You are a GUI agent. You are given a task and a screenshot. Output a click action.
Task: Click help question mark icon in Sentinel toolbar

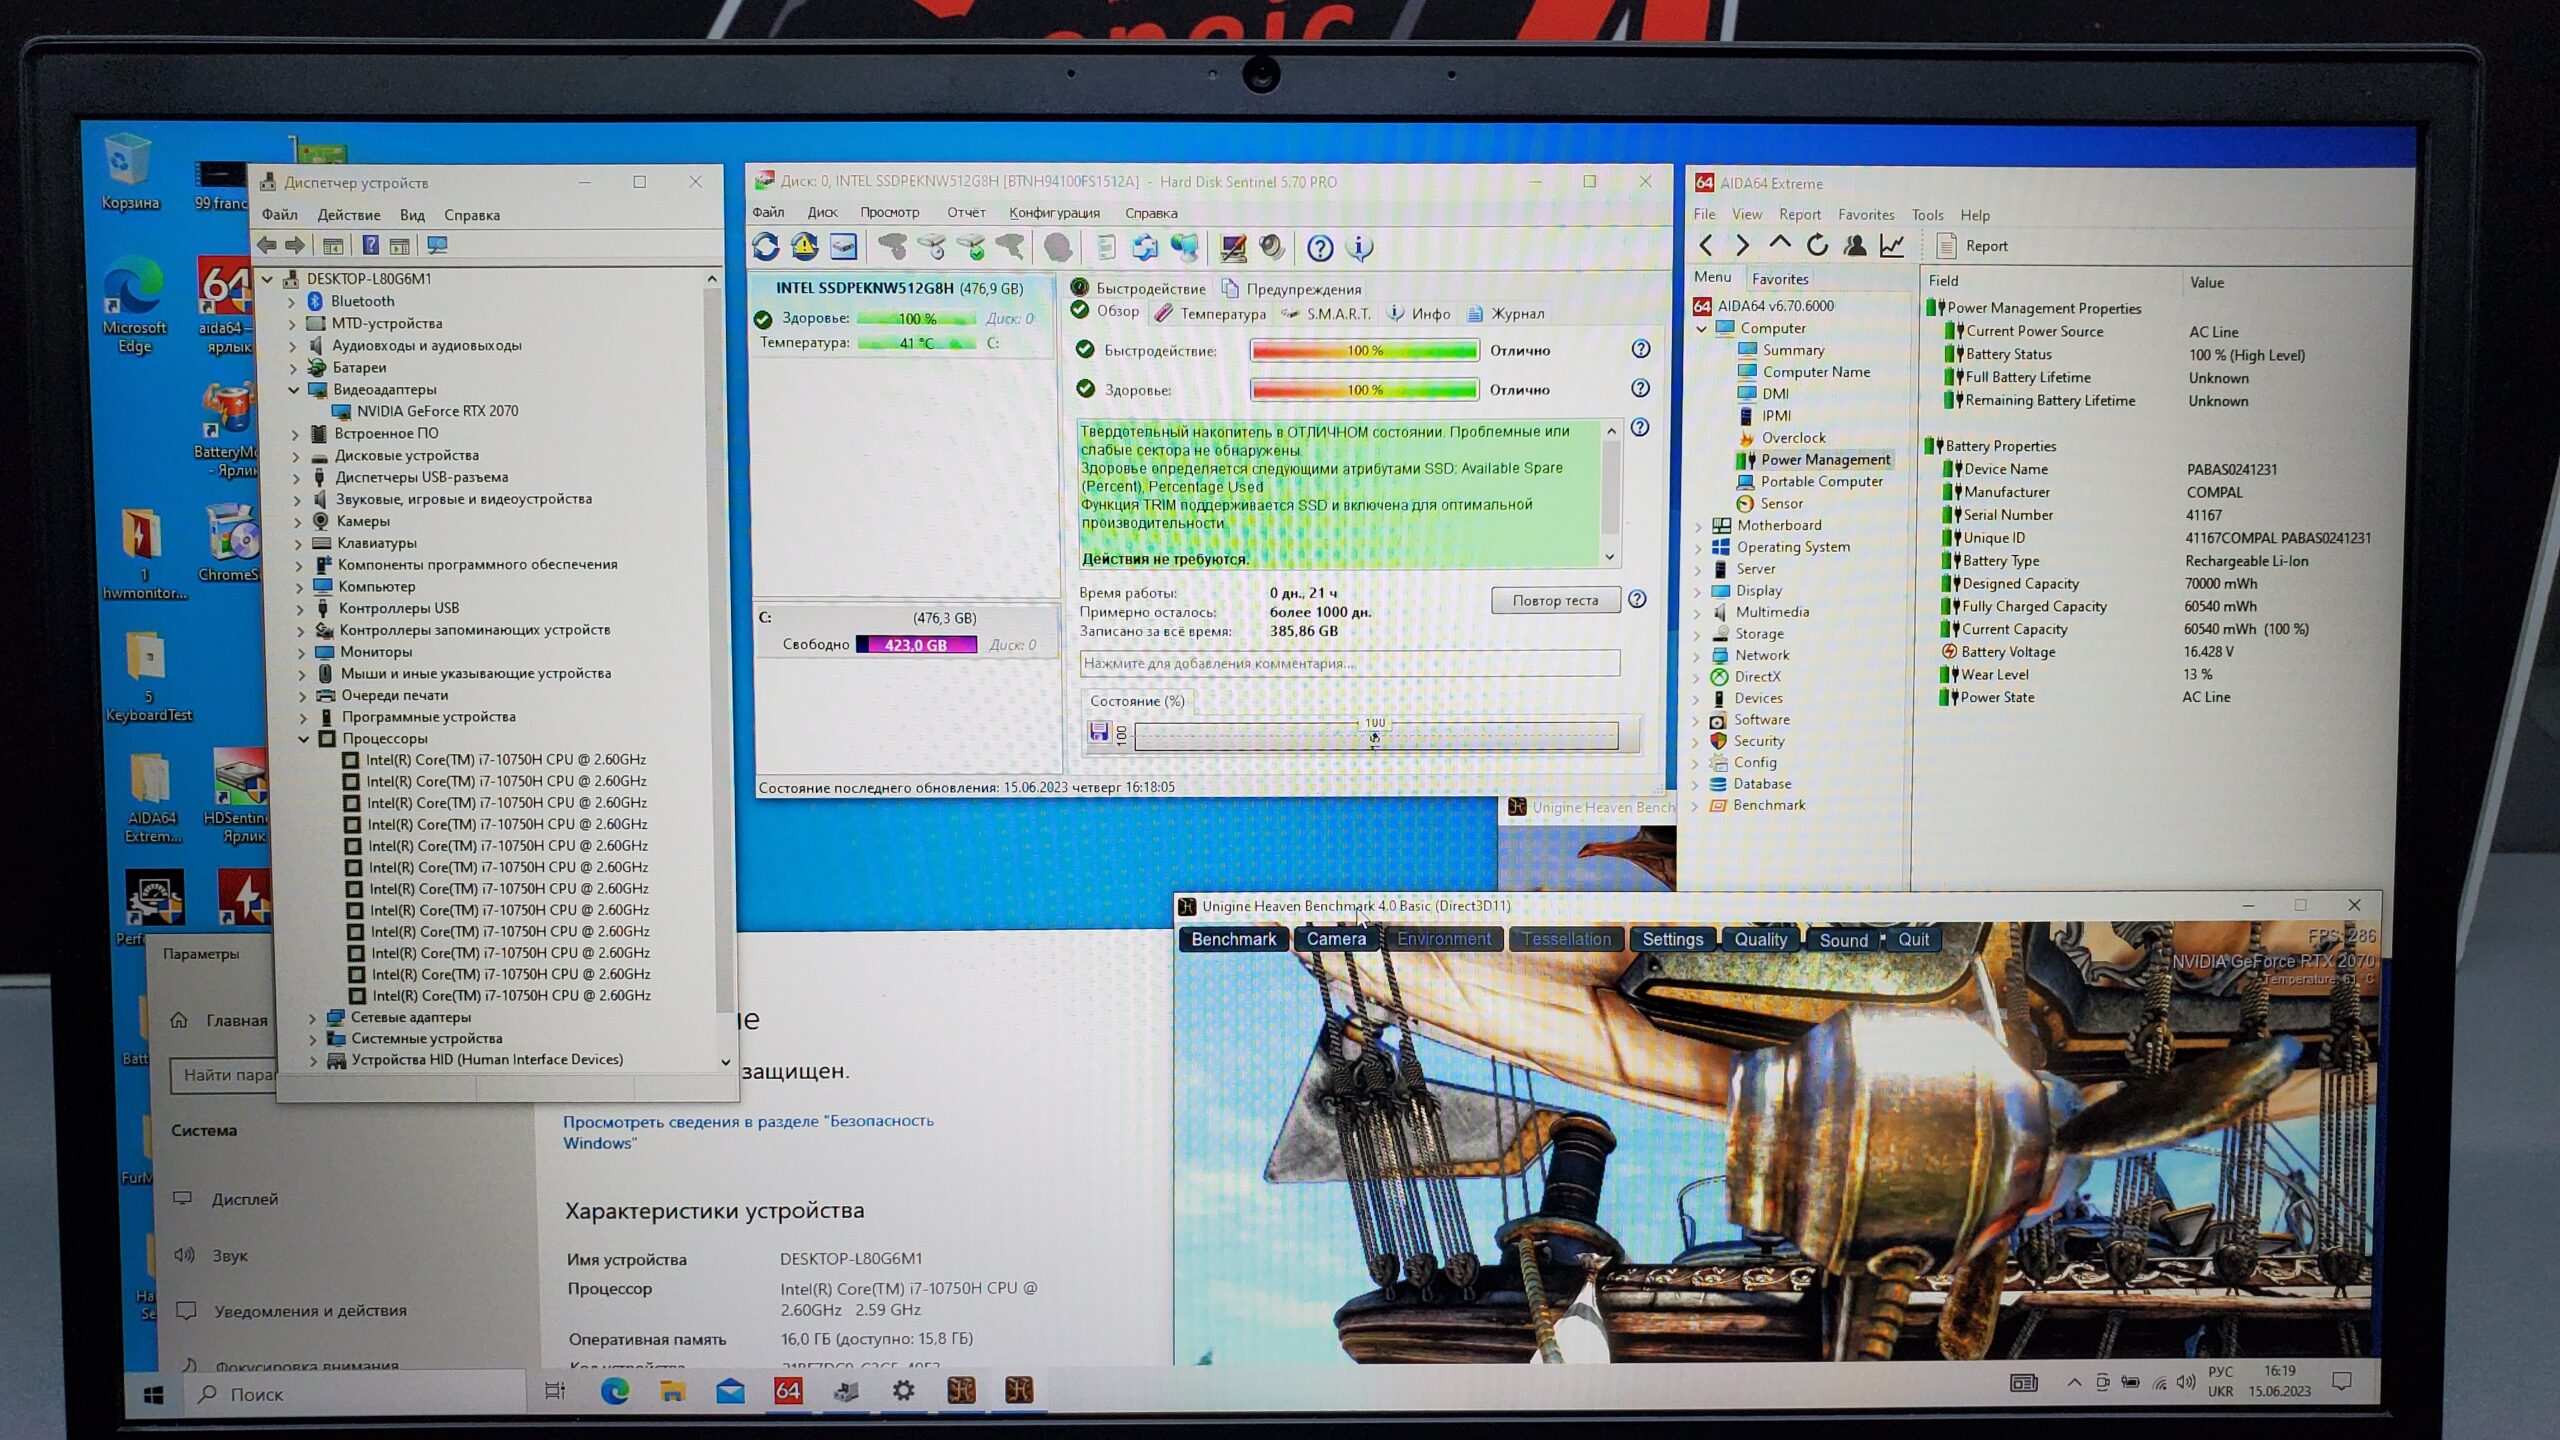[x=1320, y=248]
